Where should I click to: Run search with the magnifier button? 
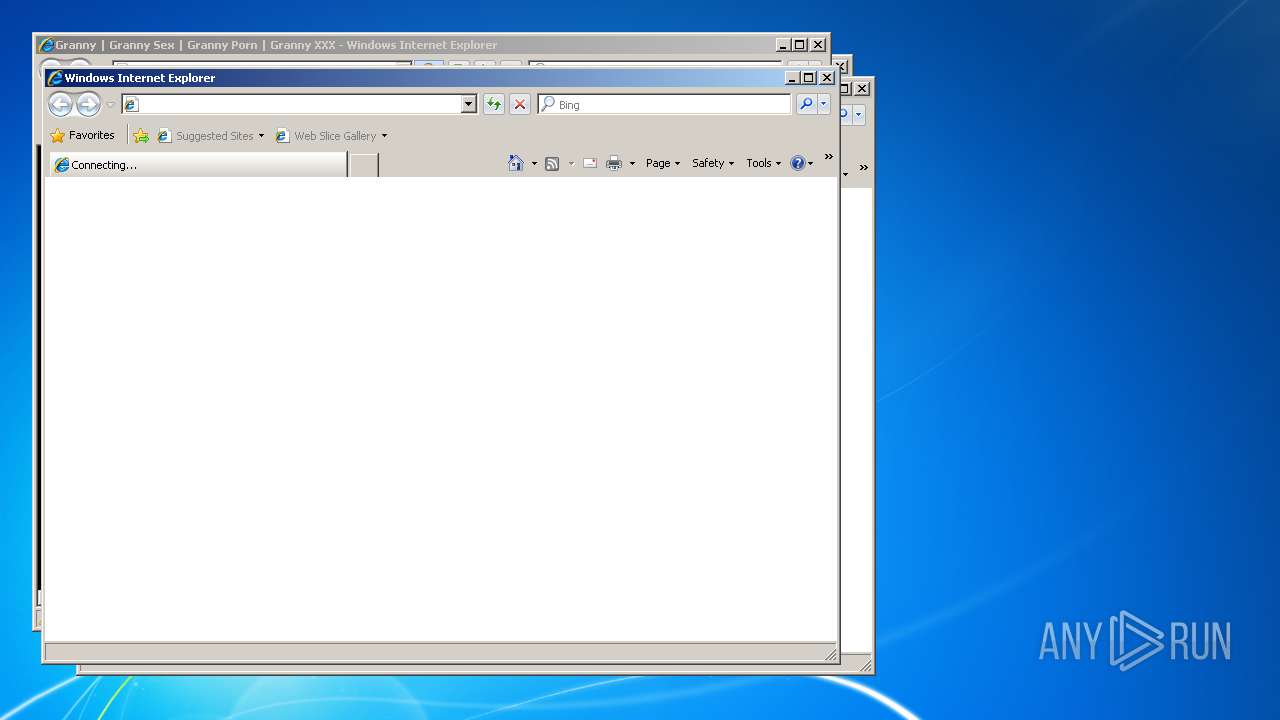806,104
